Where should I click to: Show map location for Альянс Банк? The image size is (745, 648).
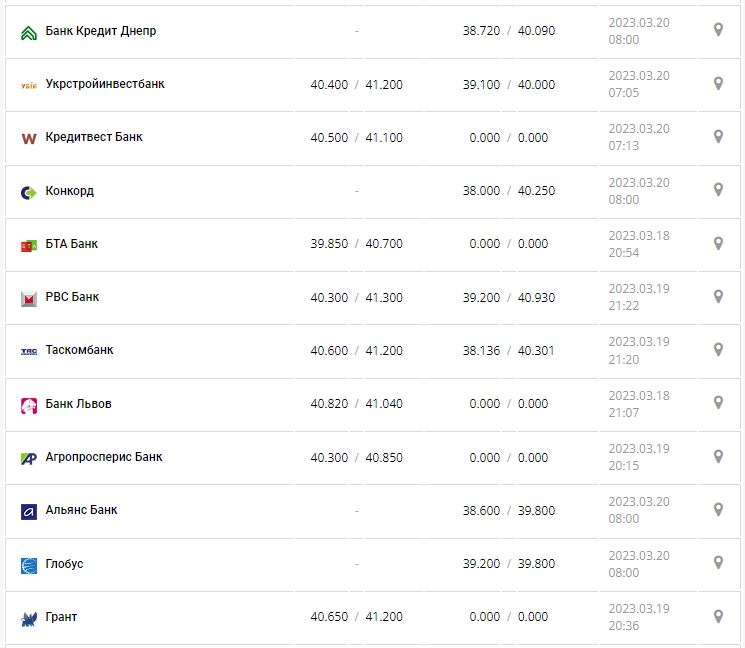pyautogui.click(x=717, y=509)
